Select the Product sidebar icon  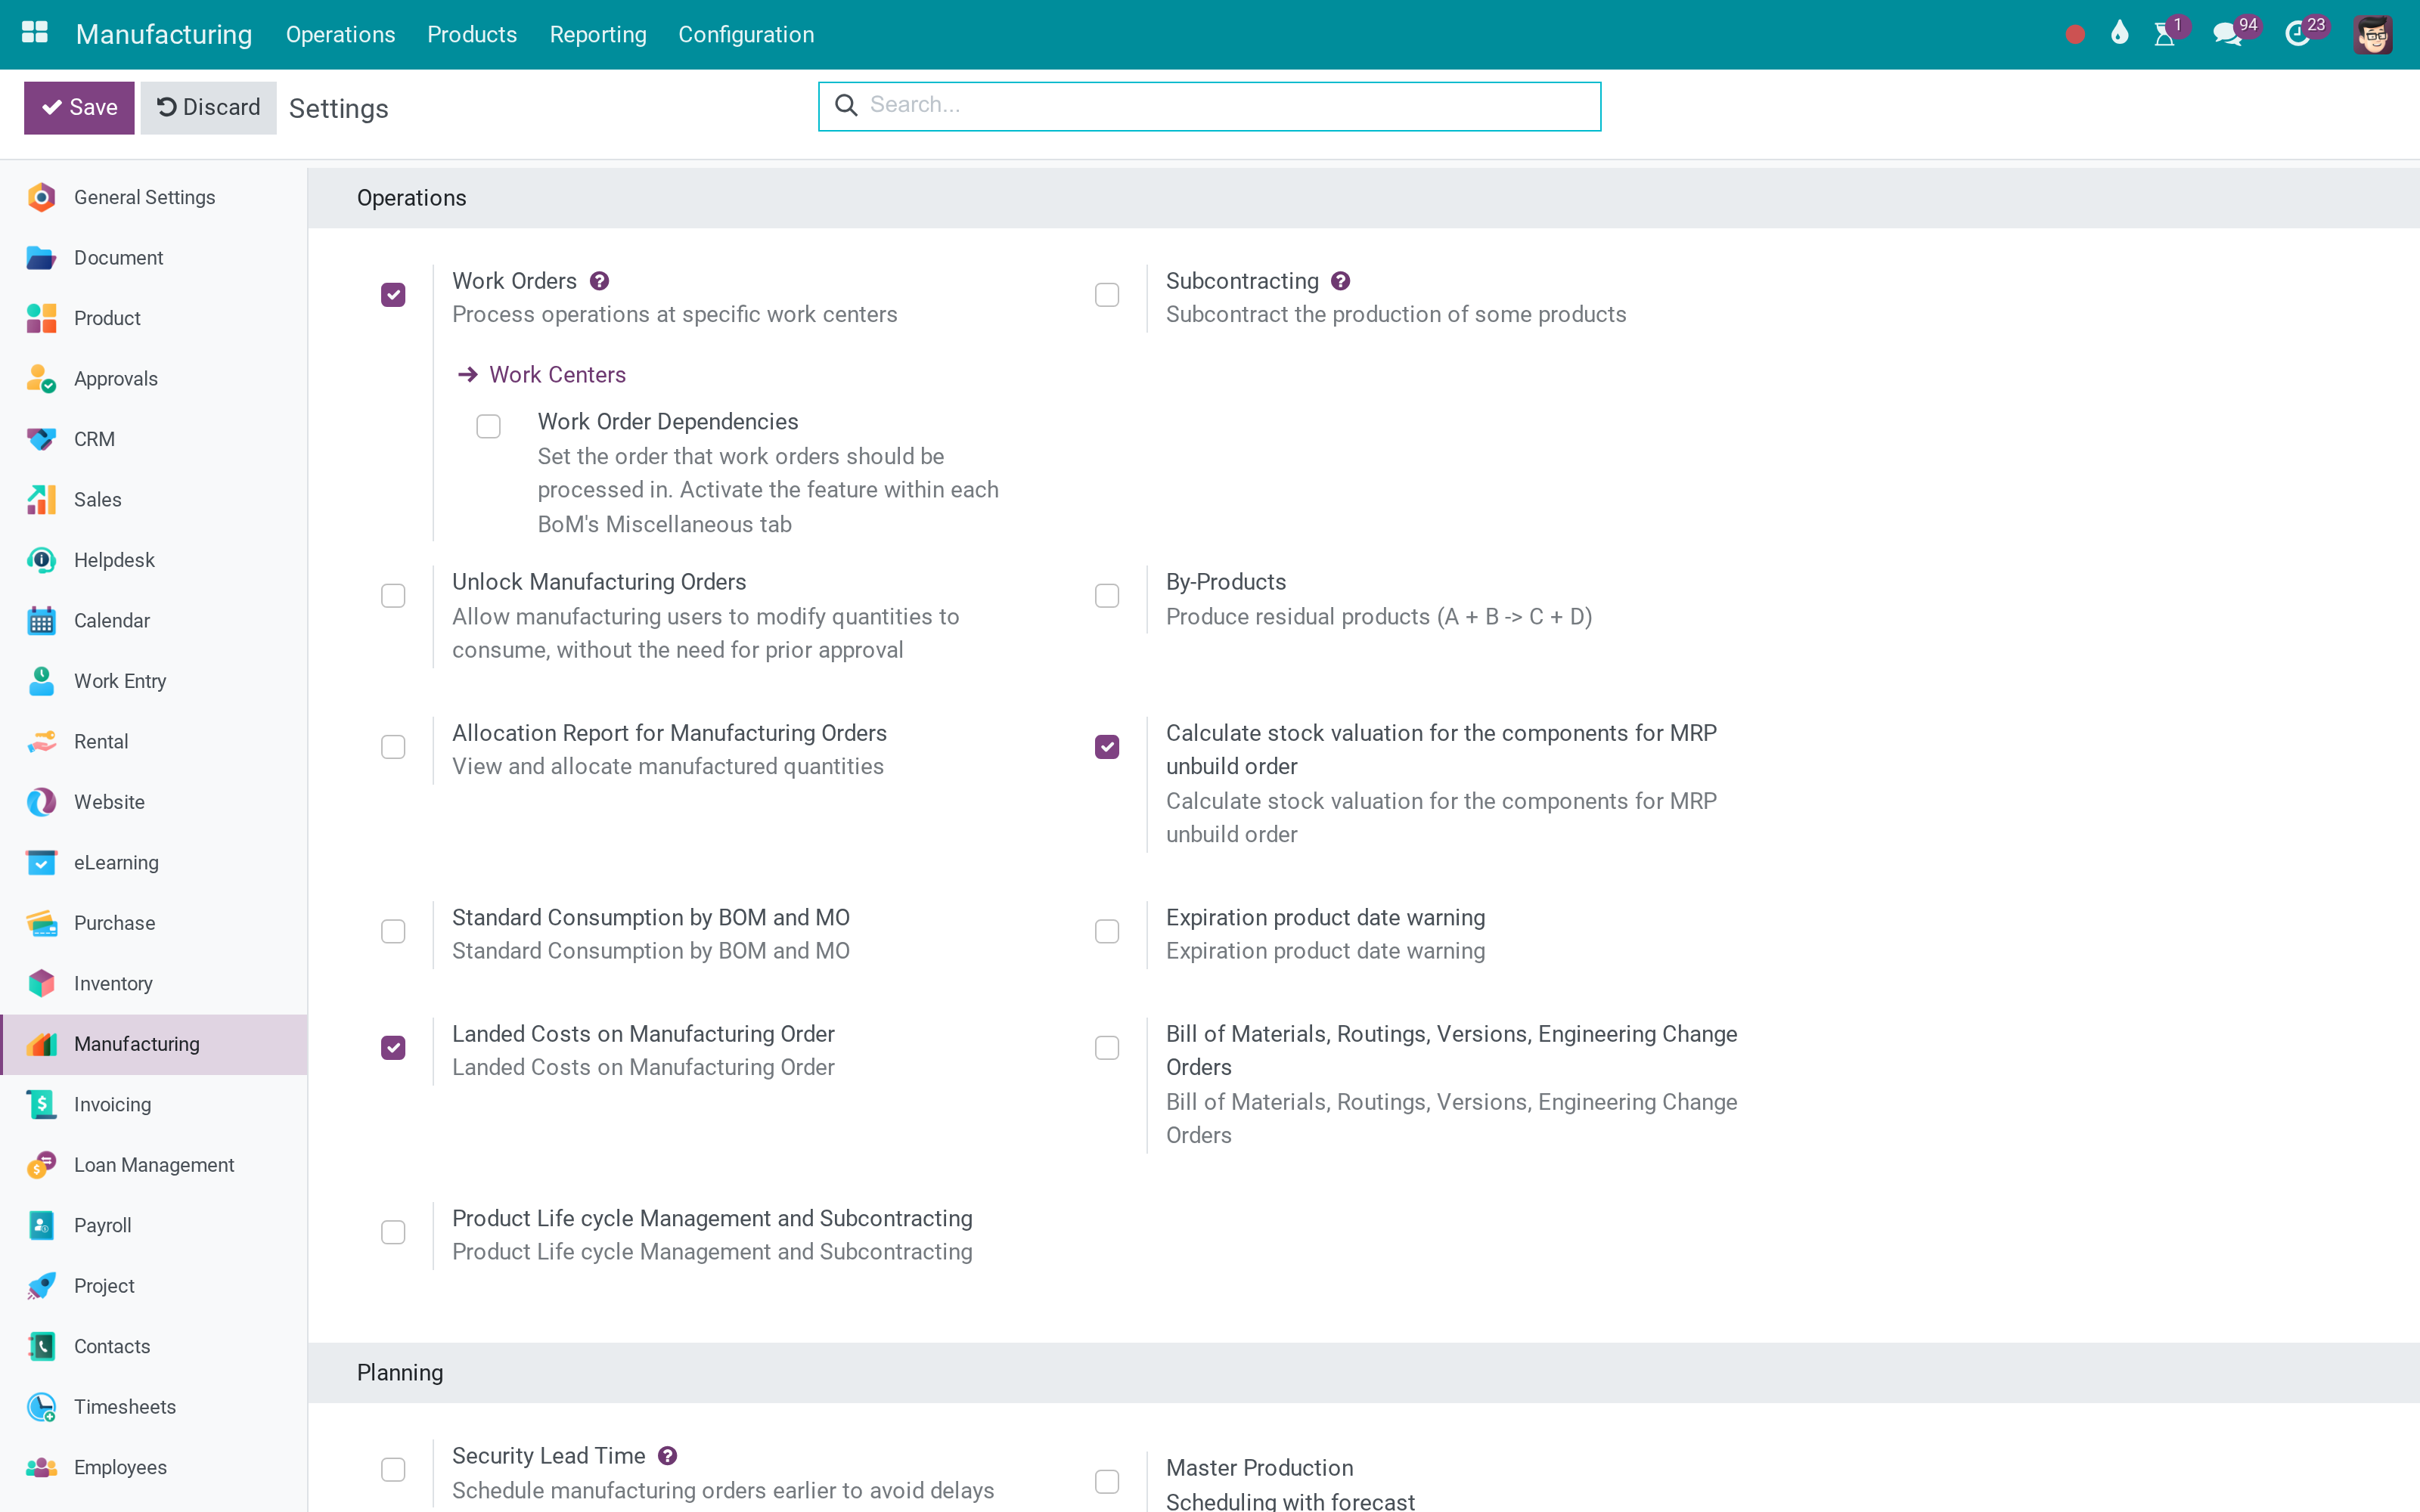point(41,318)
